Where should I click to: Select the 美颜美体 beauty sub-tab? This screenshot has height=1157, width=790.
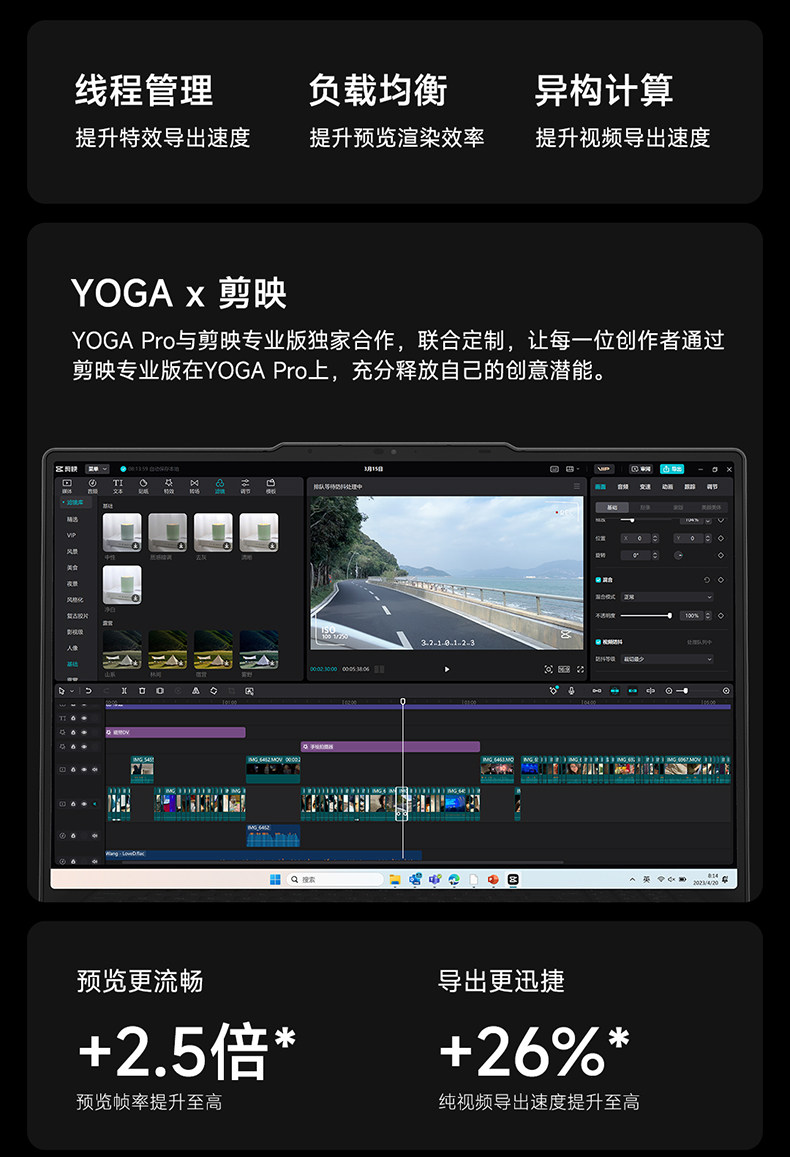712,507
